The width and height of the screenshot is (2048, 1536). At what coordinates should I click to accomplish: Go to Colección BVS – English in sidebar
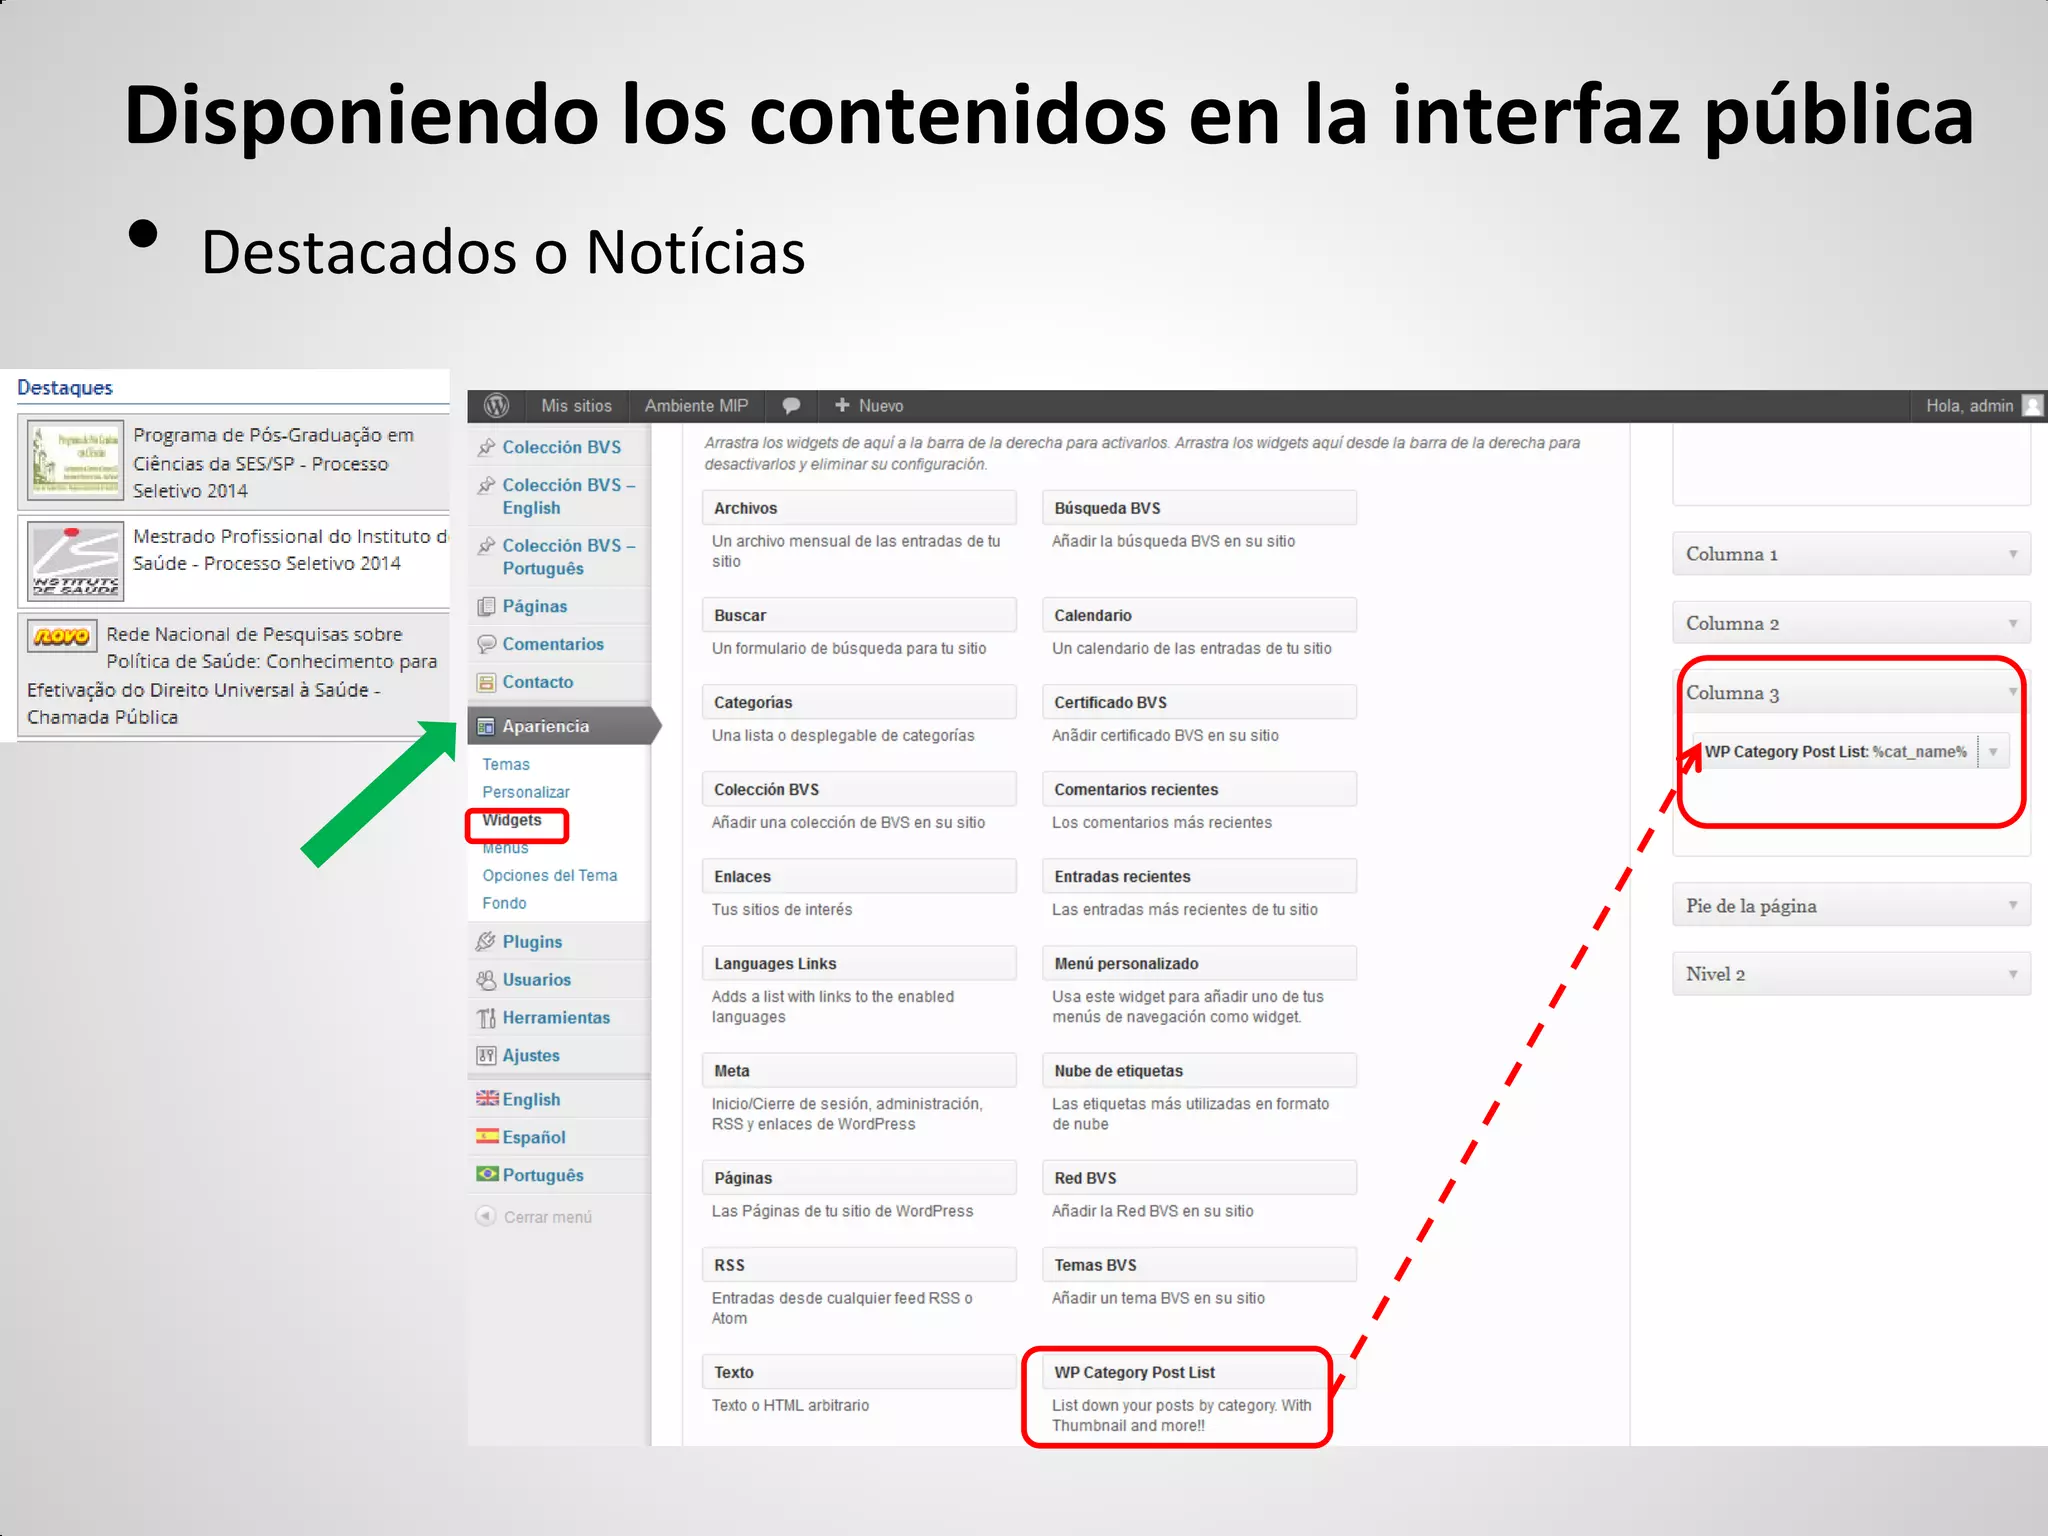569,496
